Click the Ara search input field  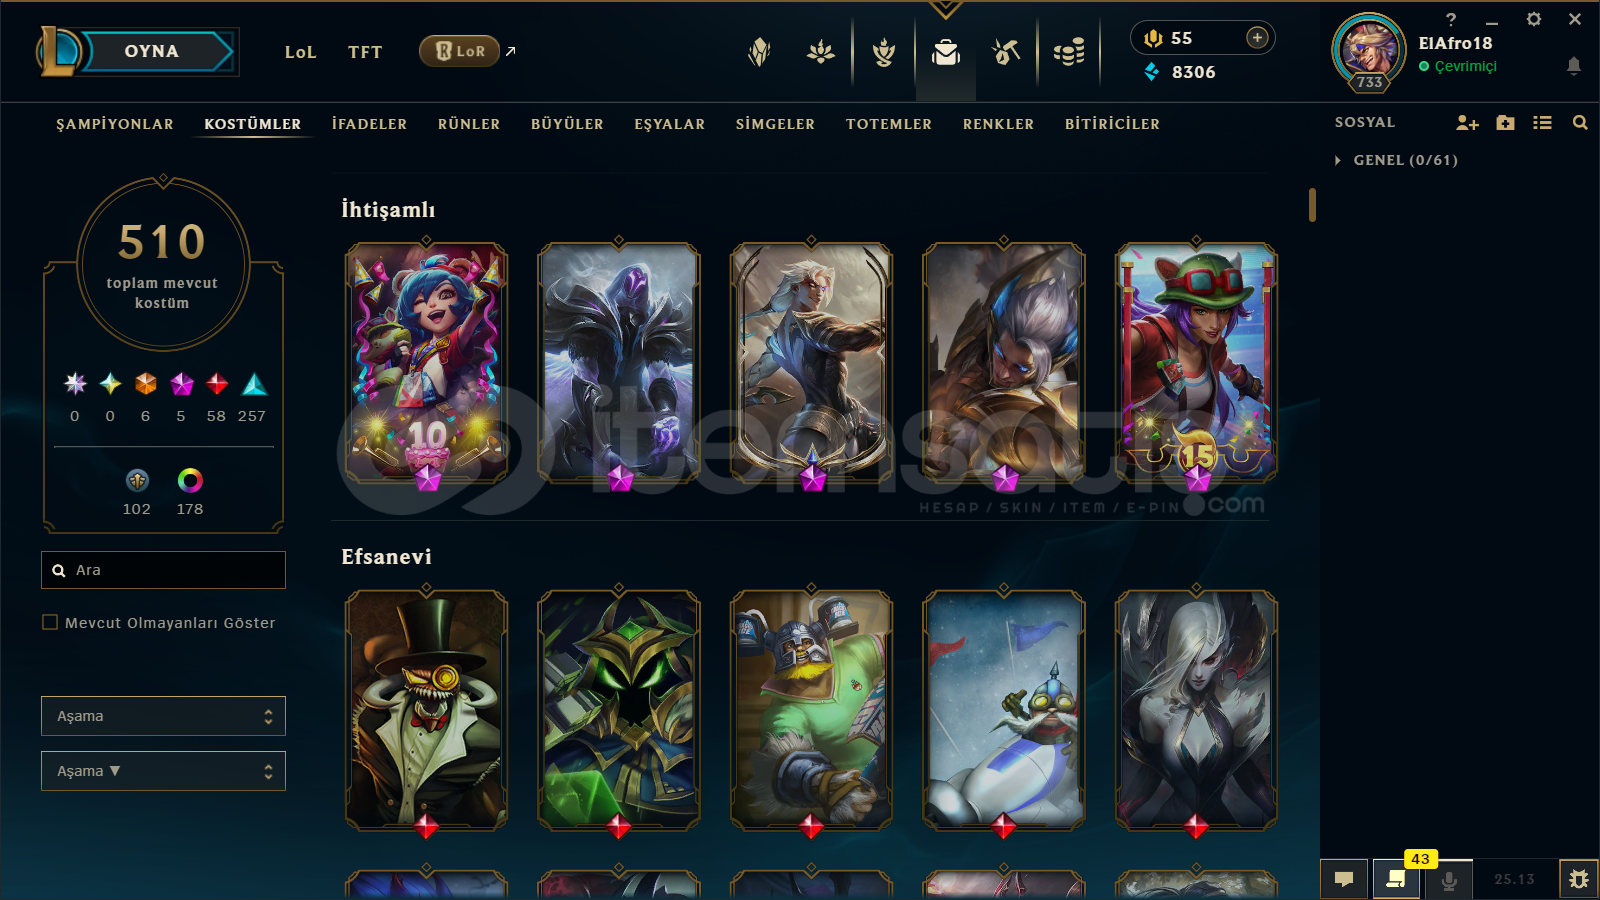[163, 570]
